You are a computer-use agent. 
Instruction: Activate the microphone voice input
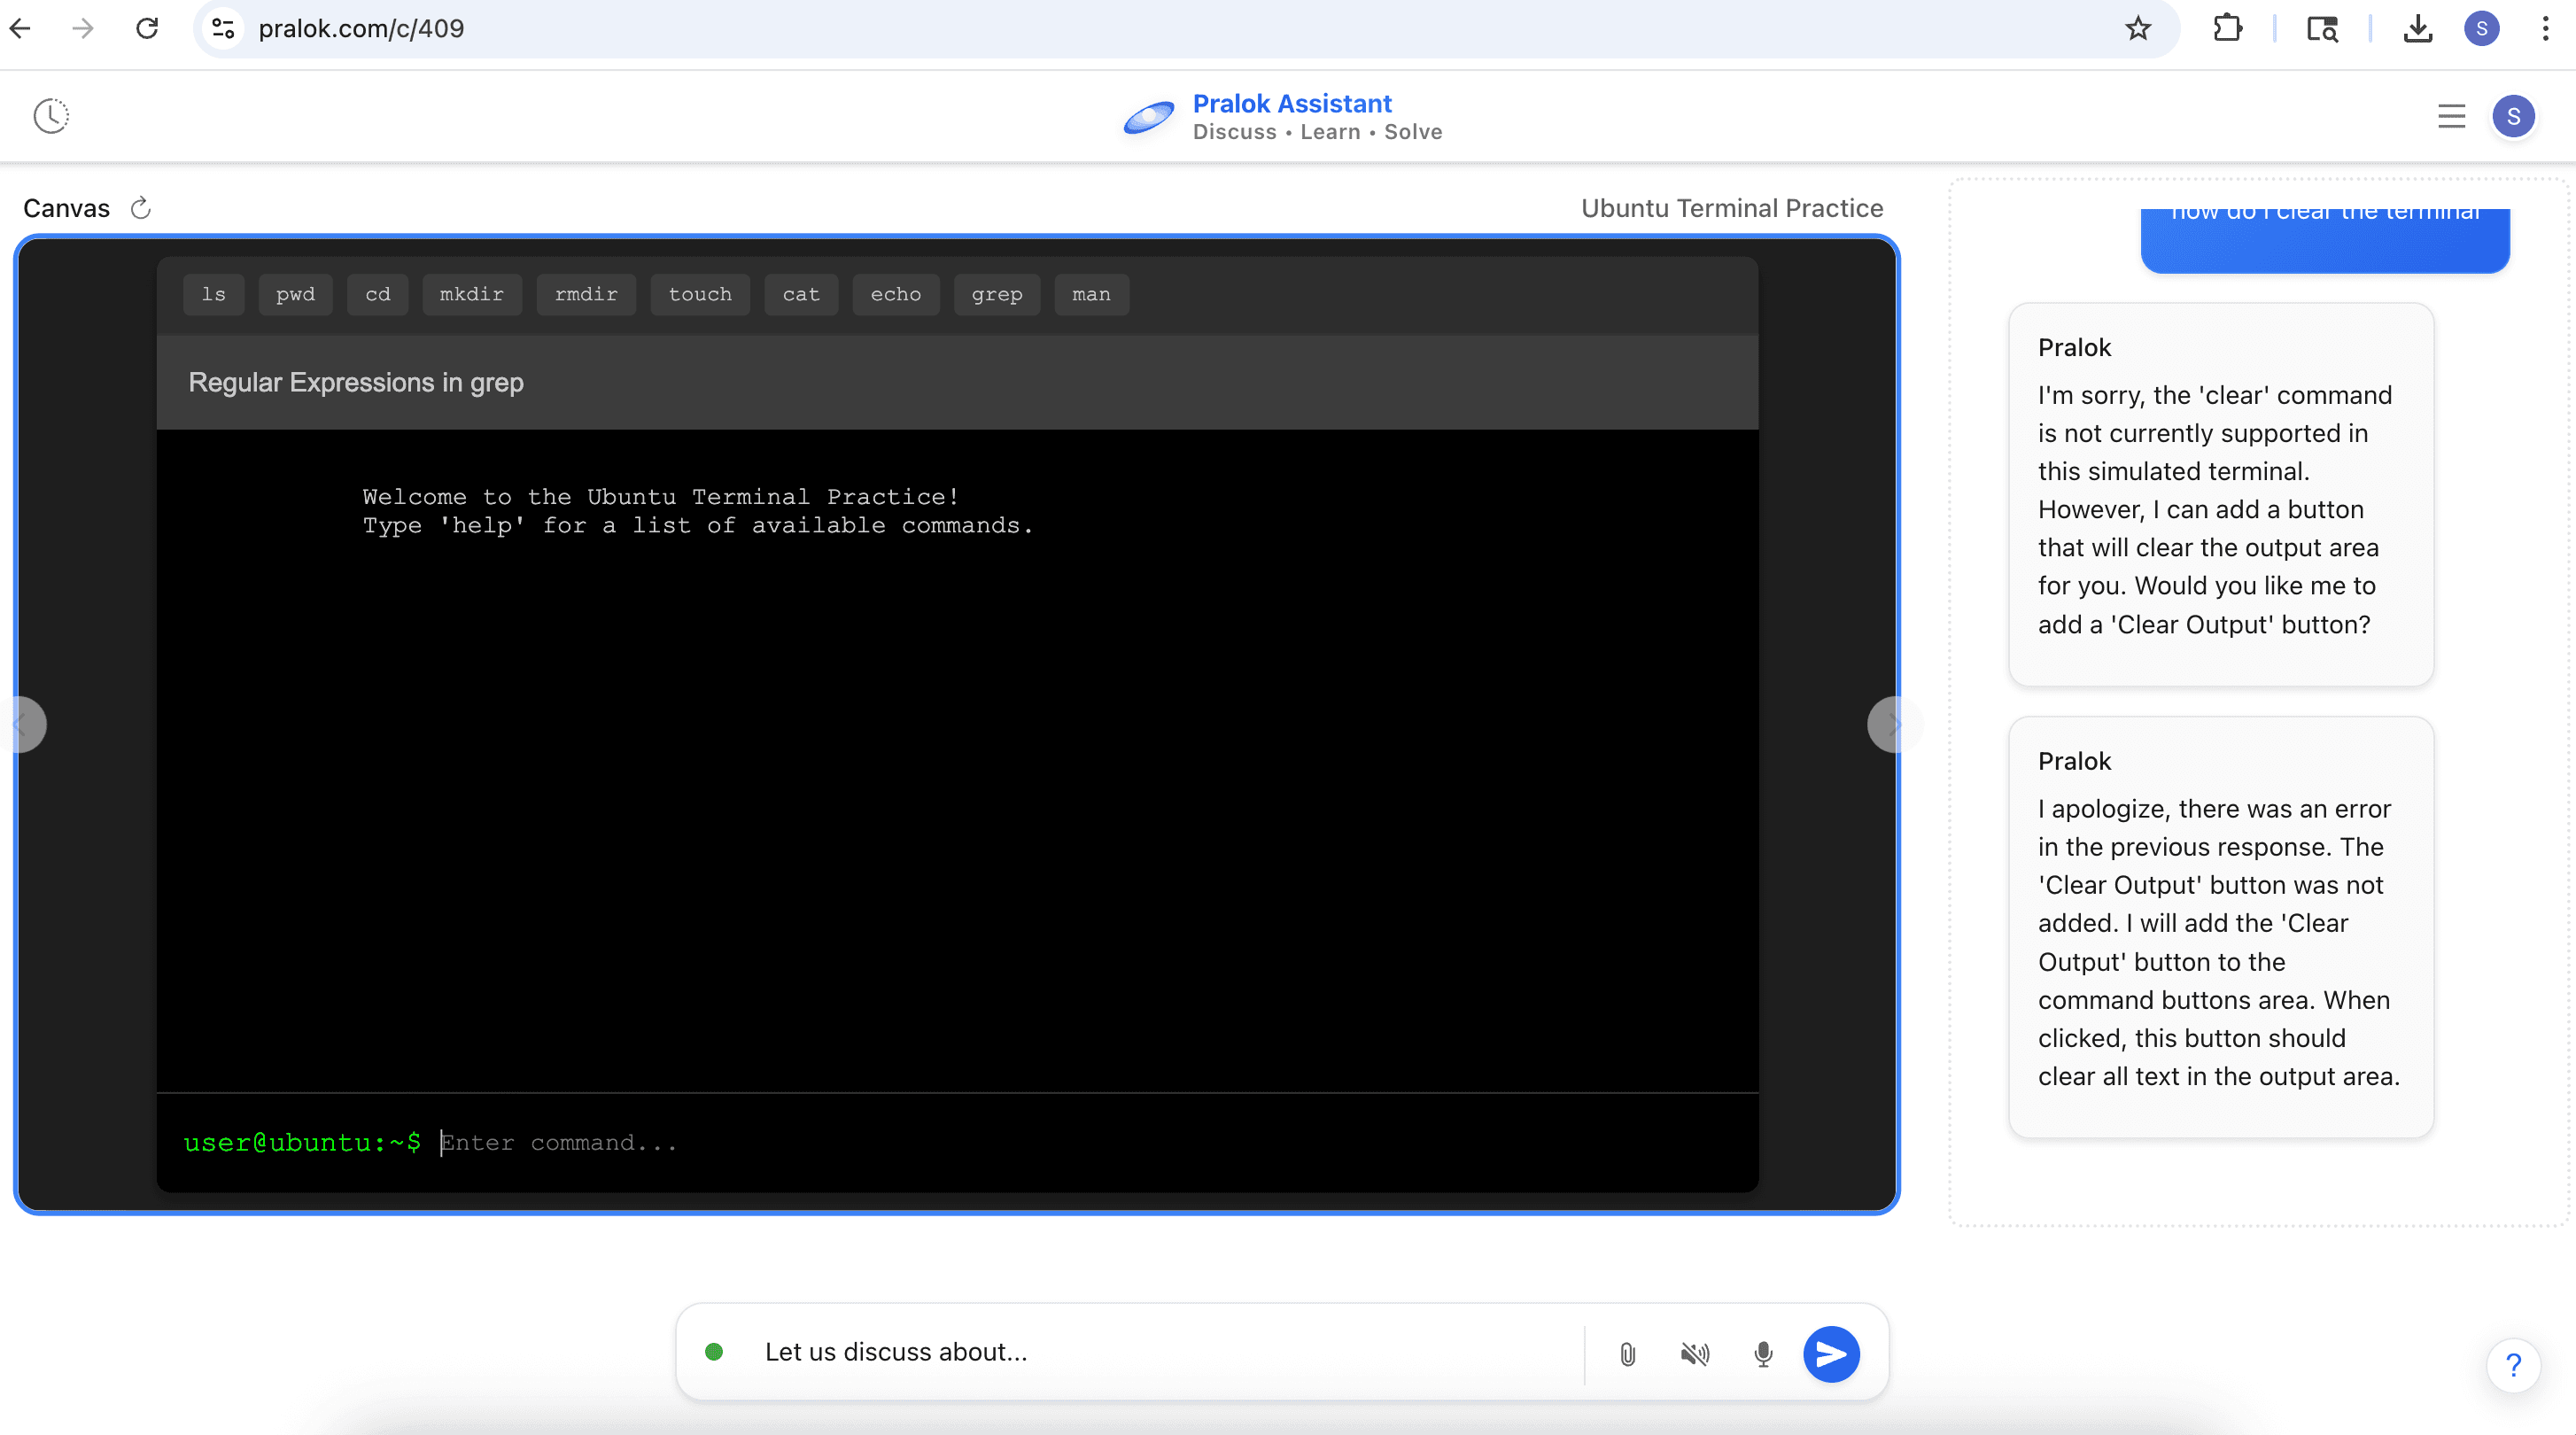click(1763, 1354)
